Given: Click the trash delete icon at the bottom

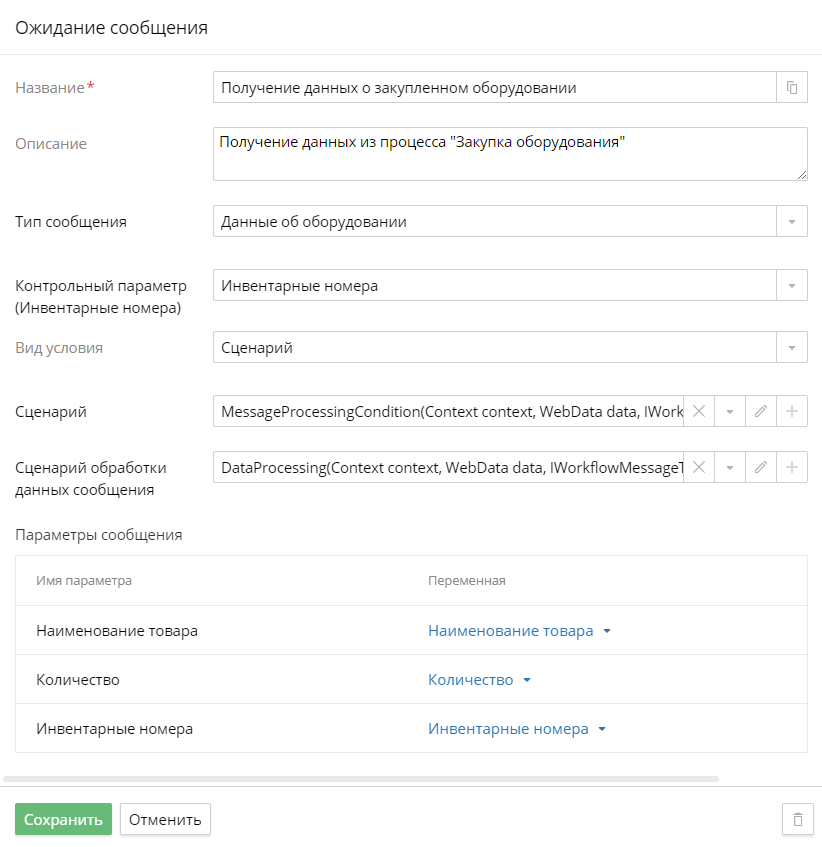Looking at the screenshot, I should click(798, 819).
